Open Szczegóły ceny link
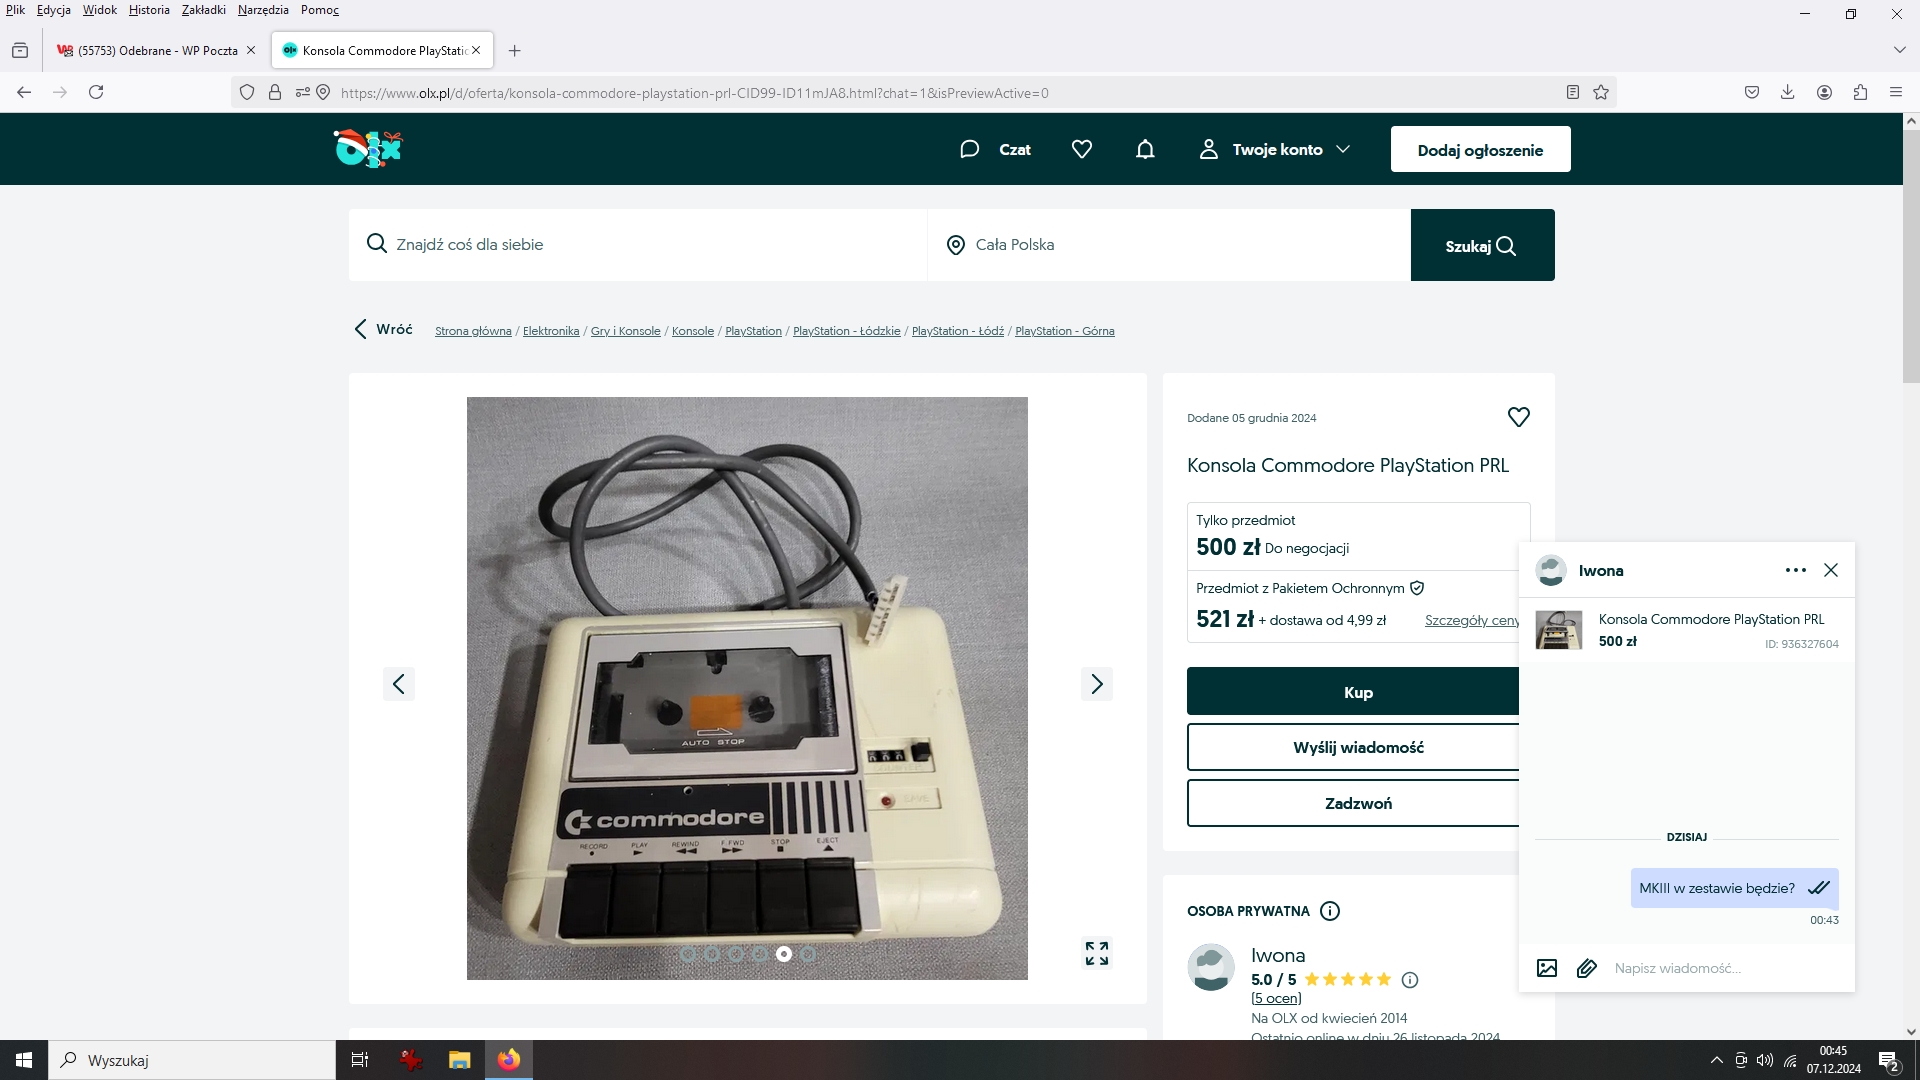This screenshot has height=1080, width=1920. (1471, 620)
